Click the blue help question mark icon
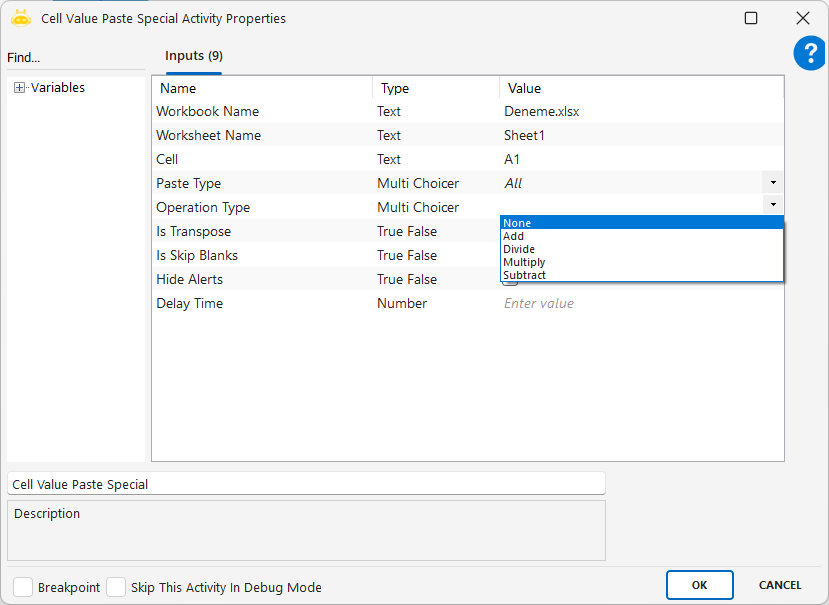 [x=809, y=53]
